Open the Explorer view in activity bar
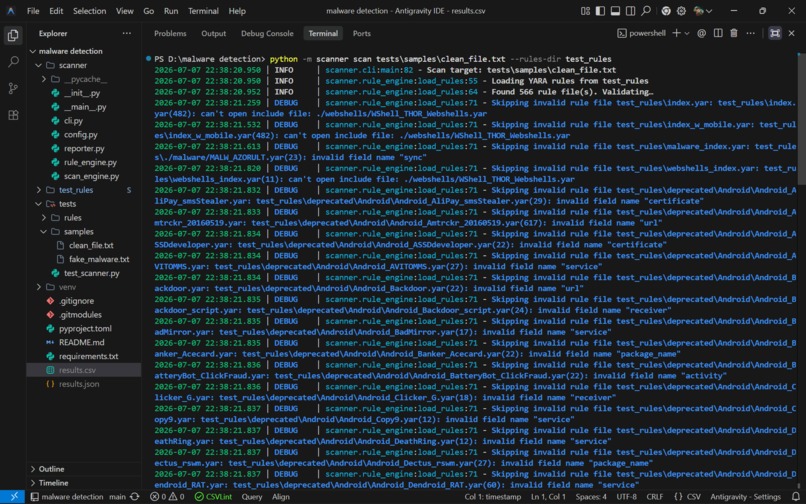The height and width of the screenshot is (504, 806). click(x=13, y=35)
